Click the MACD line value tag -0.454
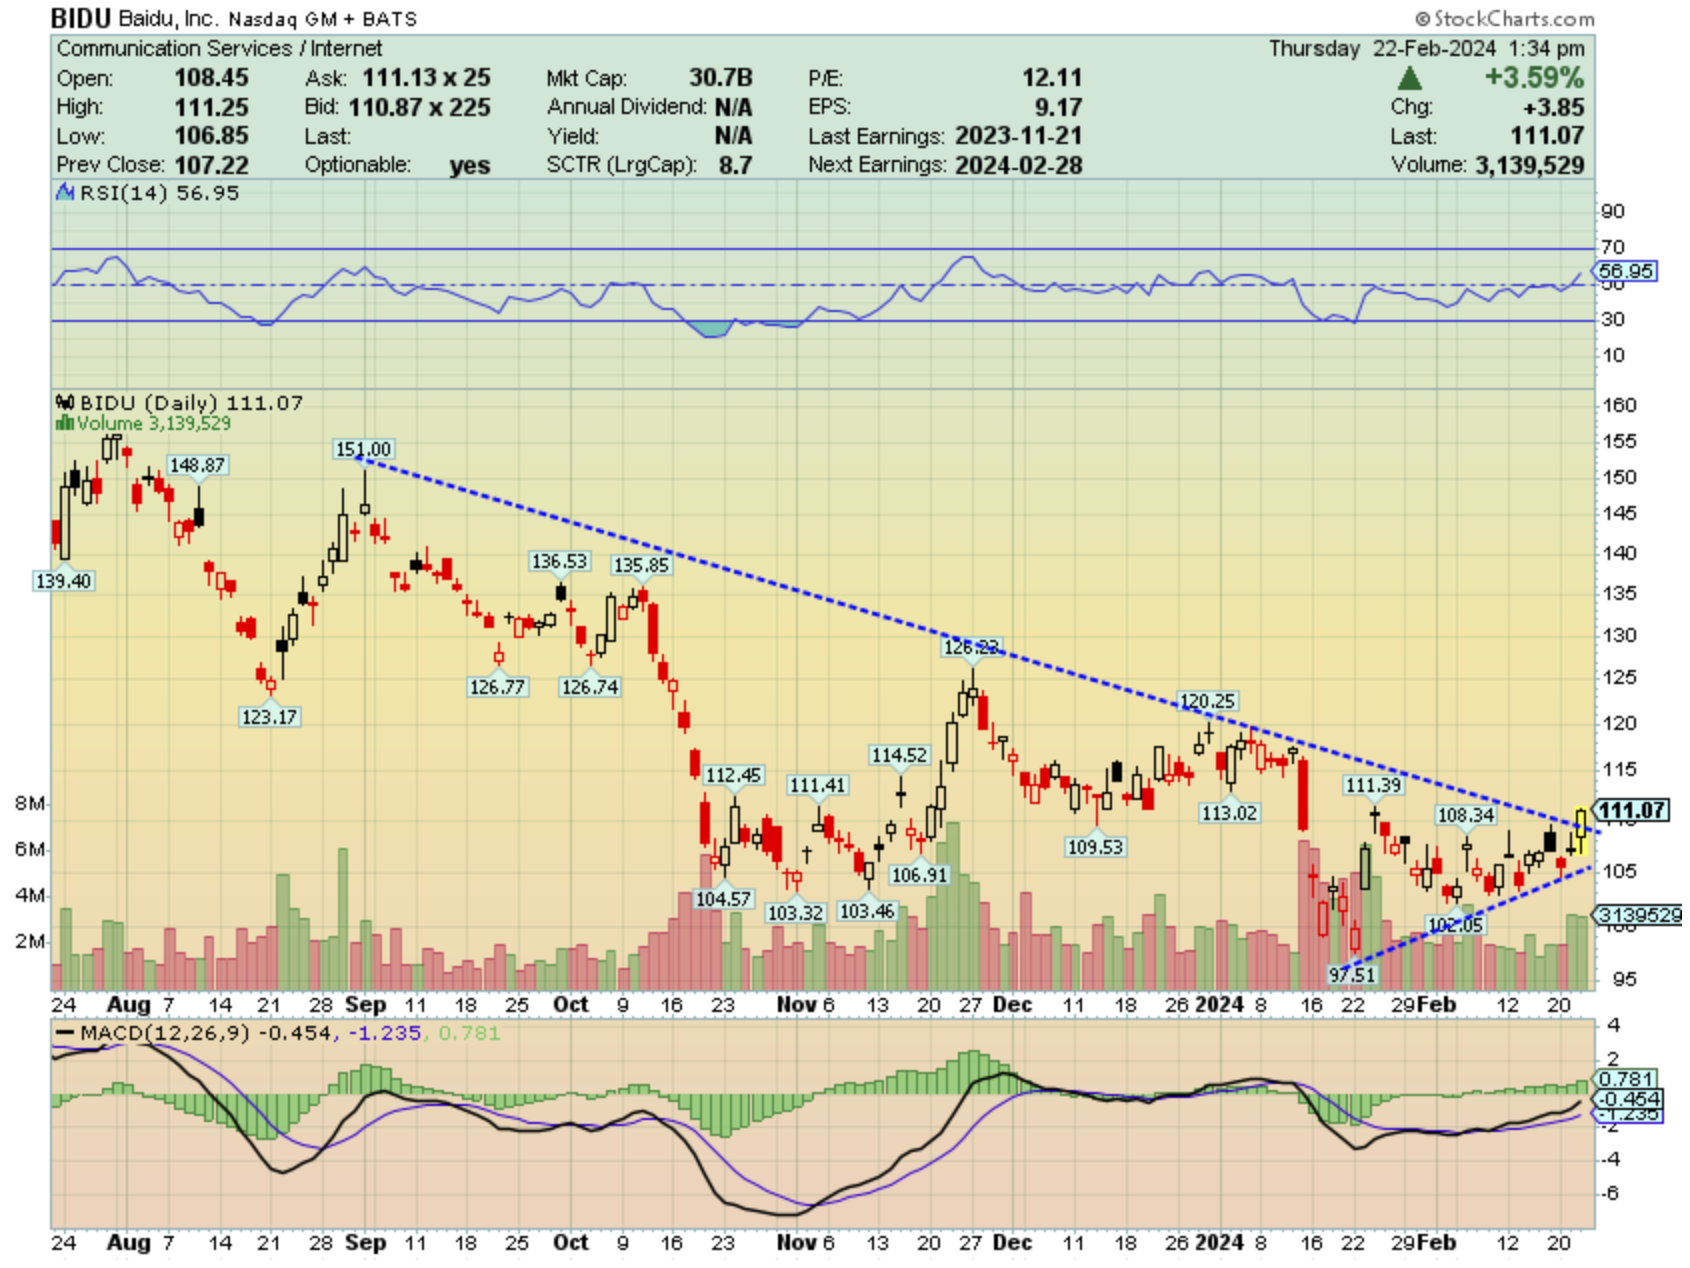 pos(1628,1098)
